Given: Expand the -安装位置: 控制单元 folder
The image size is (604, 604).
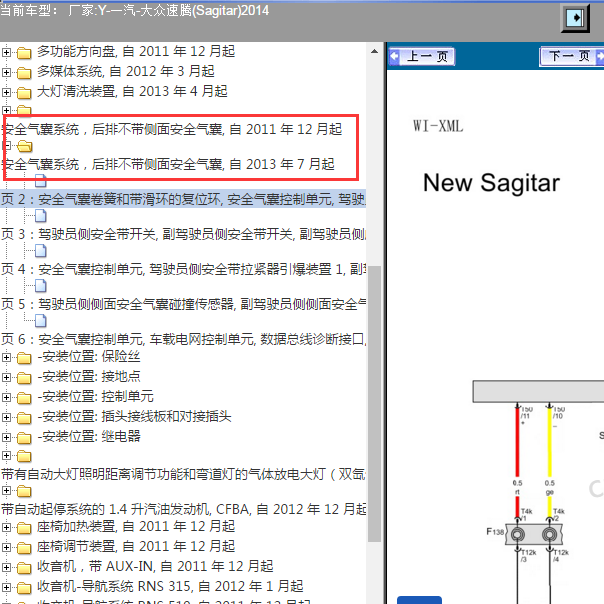Looking at the screenshot, I should pyautogui.click(x=6, y=398).
